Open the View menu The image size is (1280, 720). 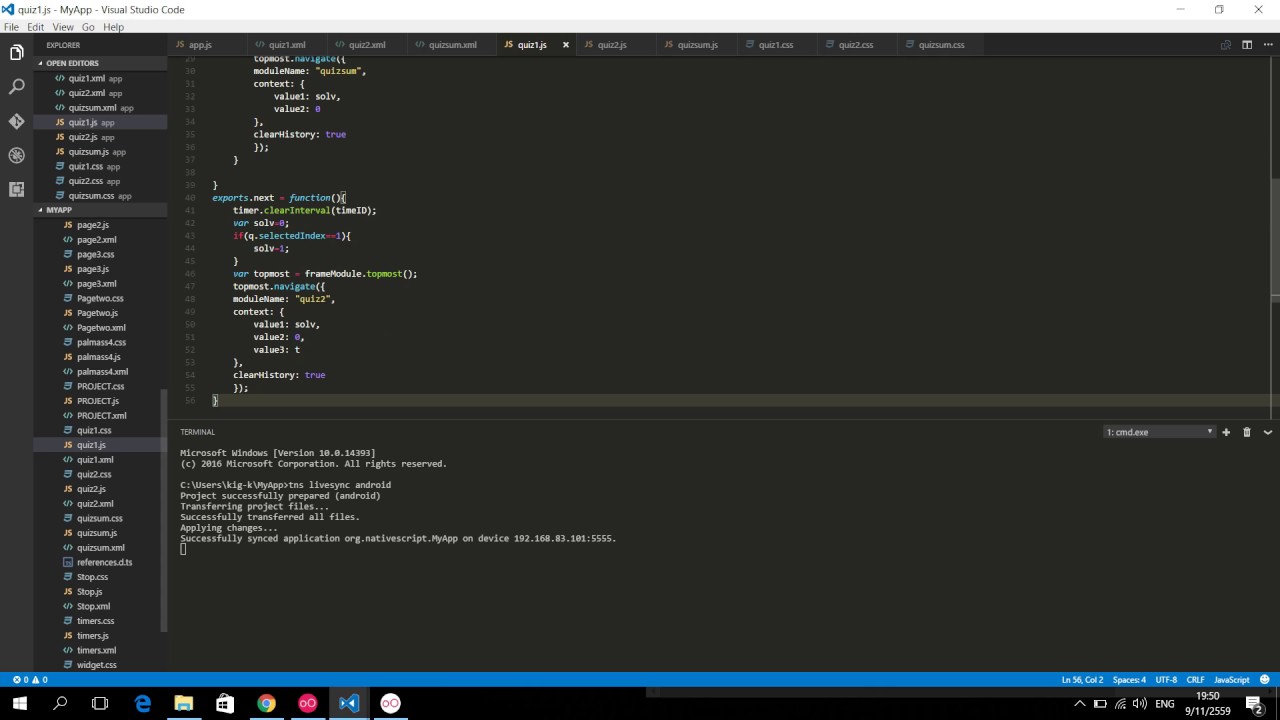click(x=62, y=27)
